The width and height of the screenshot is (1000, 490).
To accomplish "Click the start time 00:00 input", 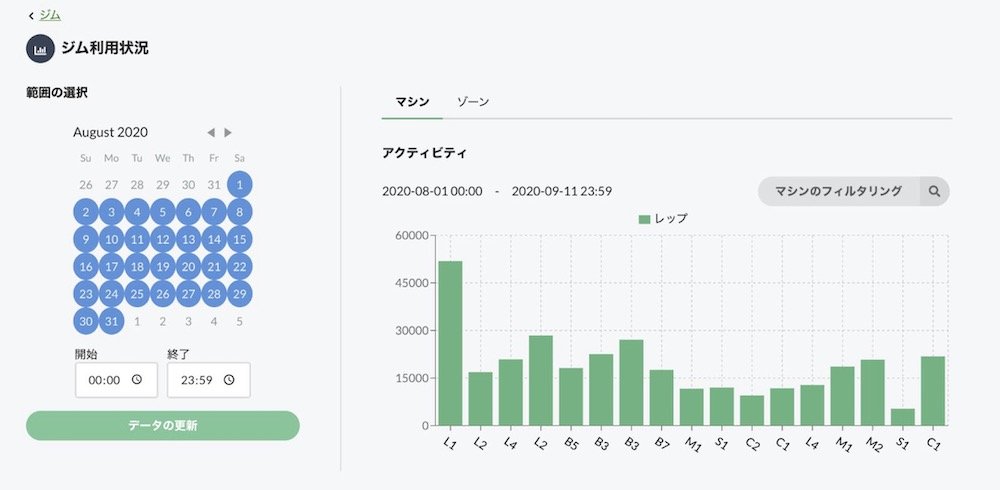I will pos(116,380).
